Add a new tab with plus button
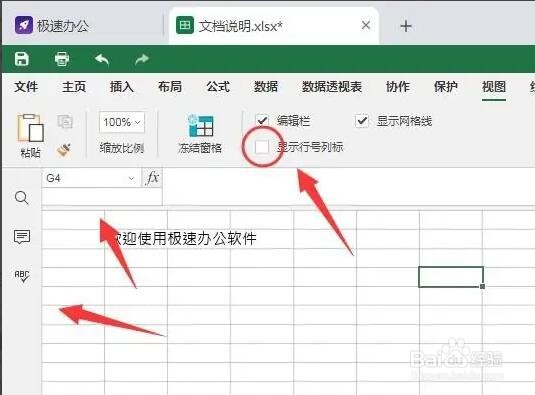The width and height of the screenshot is (535, 395). (406, 26)
